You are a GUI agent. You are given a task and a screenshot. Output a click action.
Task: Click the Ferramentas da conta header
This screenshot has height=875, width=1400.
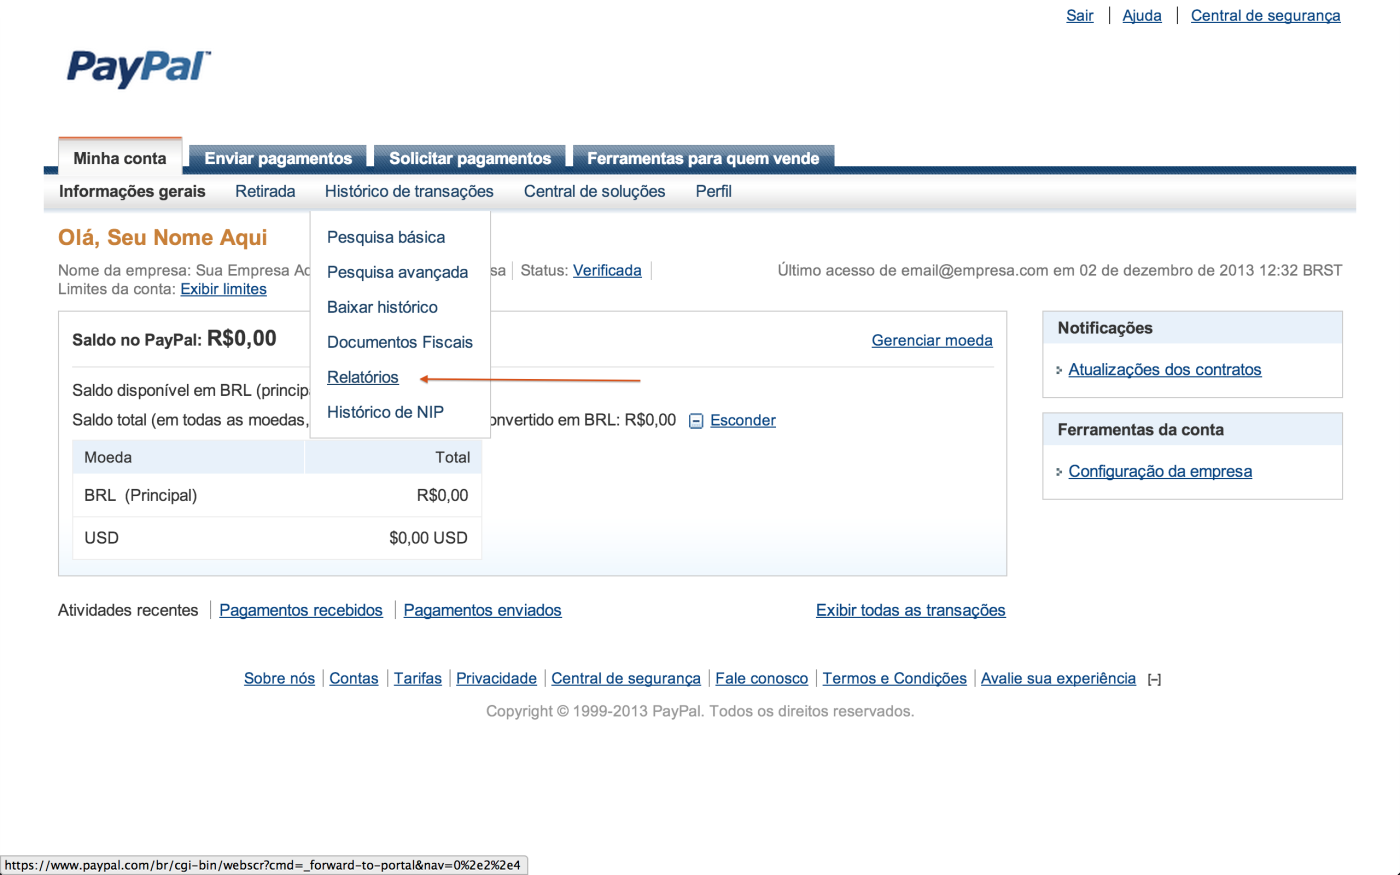click(1192, 430)
